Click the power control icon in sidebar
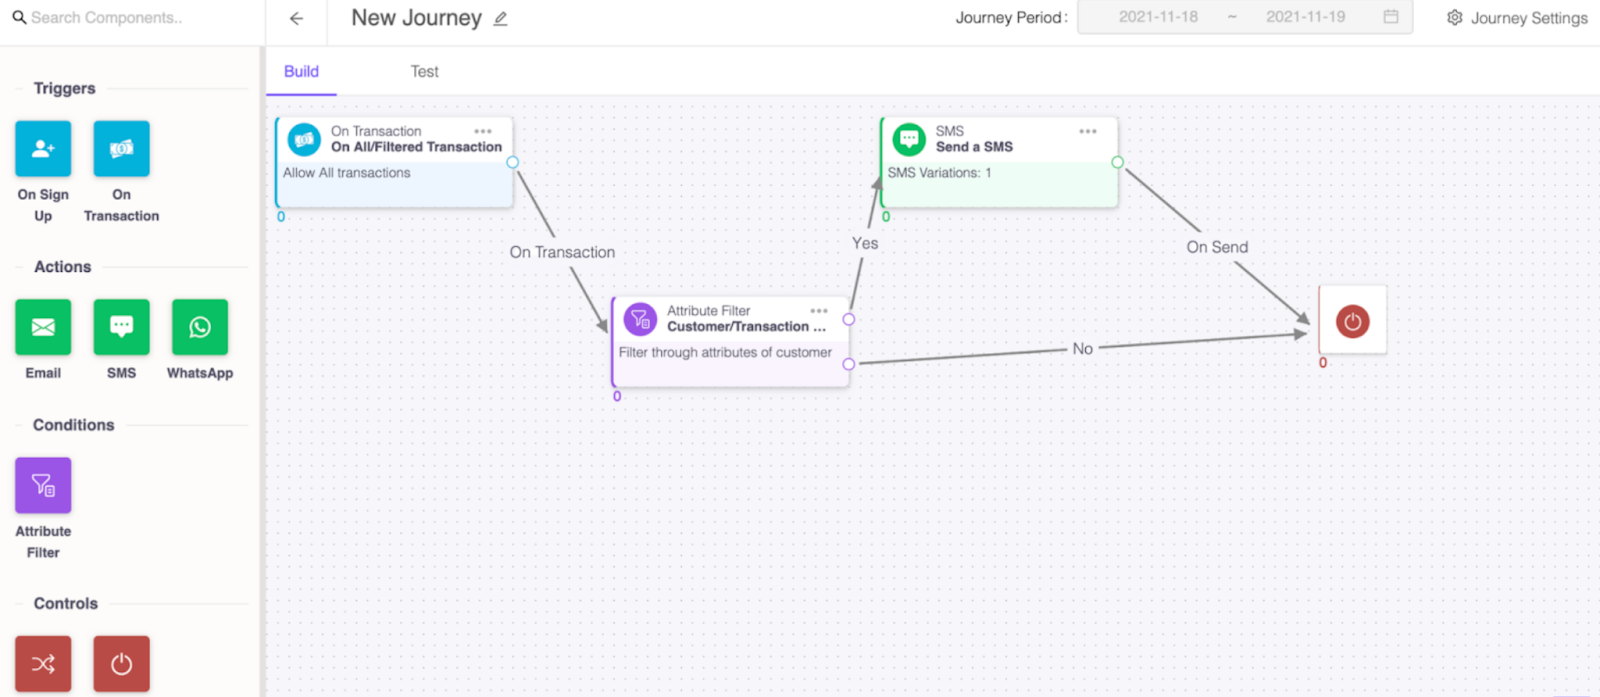This screenshot has height=697, width=1600. pyautogui.click(x=121, y=663)
